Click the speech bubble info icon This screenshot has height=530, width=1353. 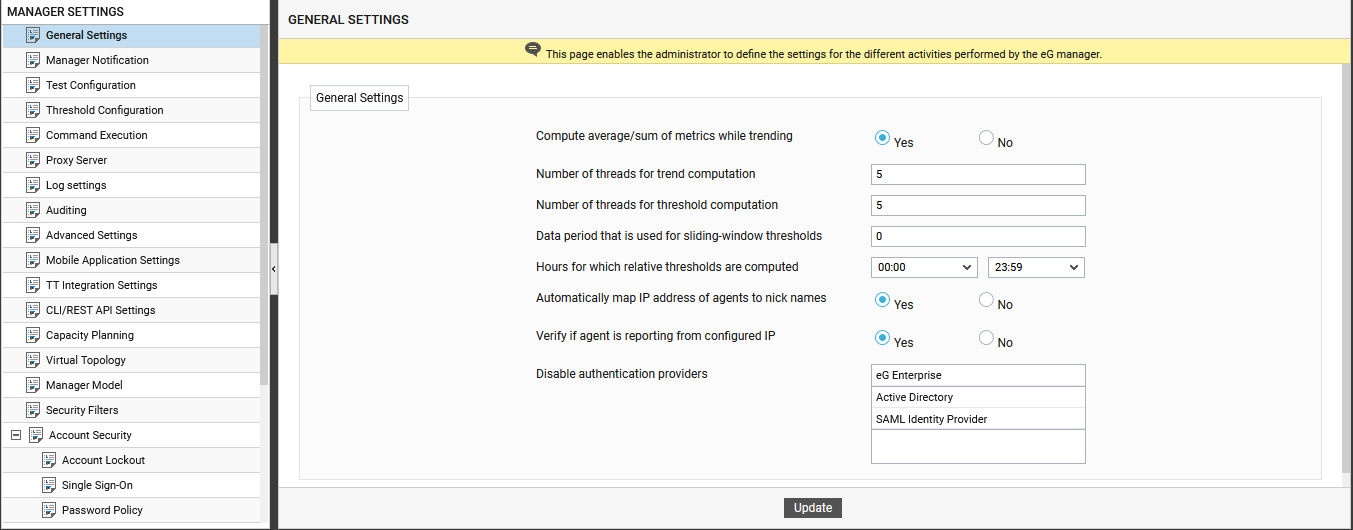(x=533, y=50)
